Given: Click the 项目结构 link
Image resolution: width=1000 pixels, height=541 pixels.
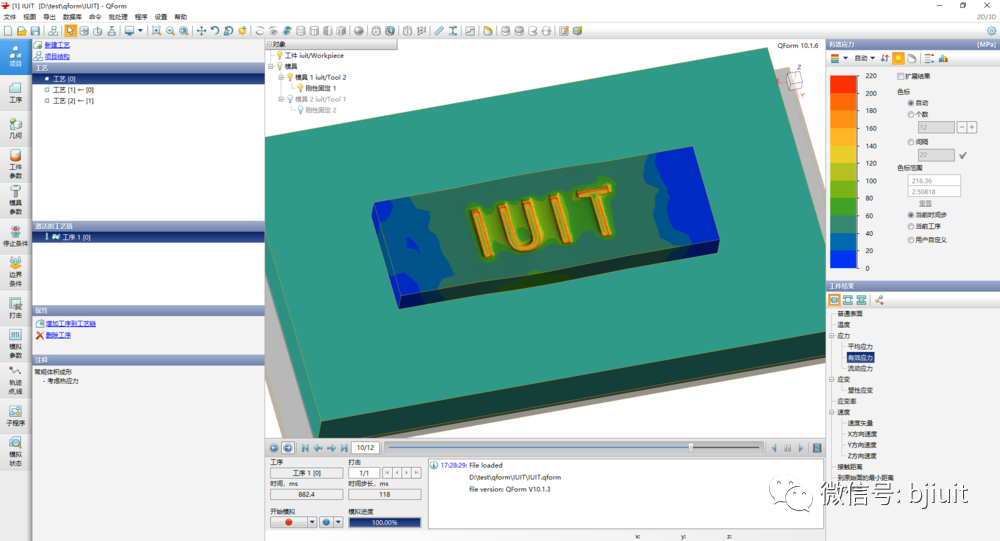Looking at the screenshot, I should [57, 56].
